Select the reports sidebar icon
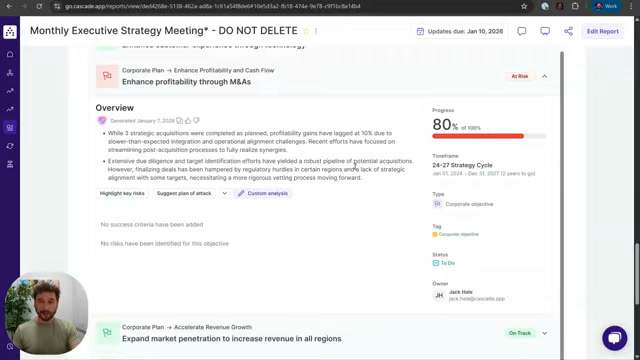Image resolution: width=640 pixels, height=360 pixels. tap(10, 128)
